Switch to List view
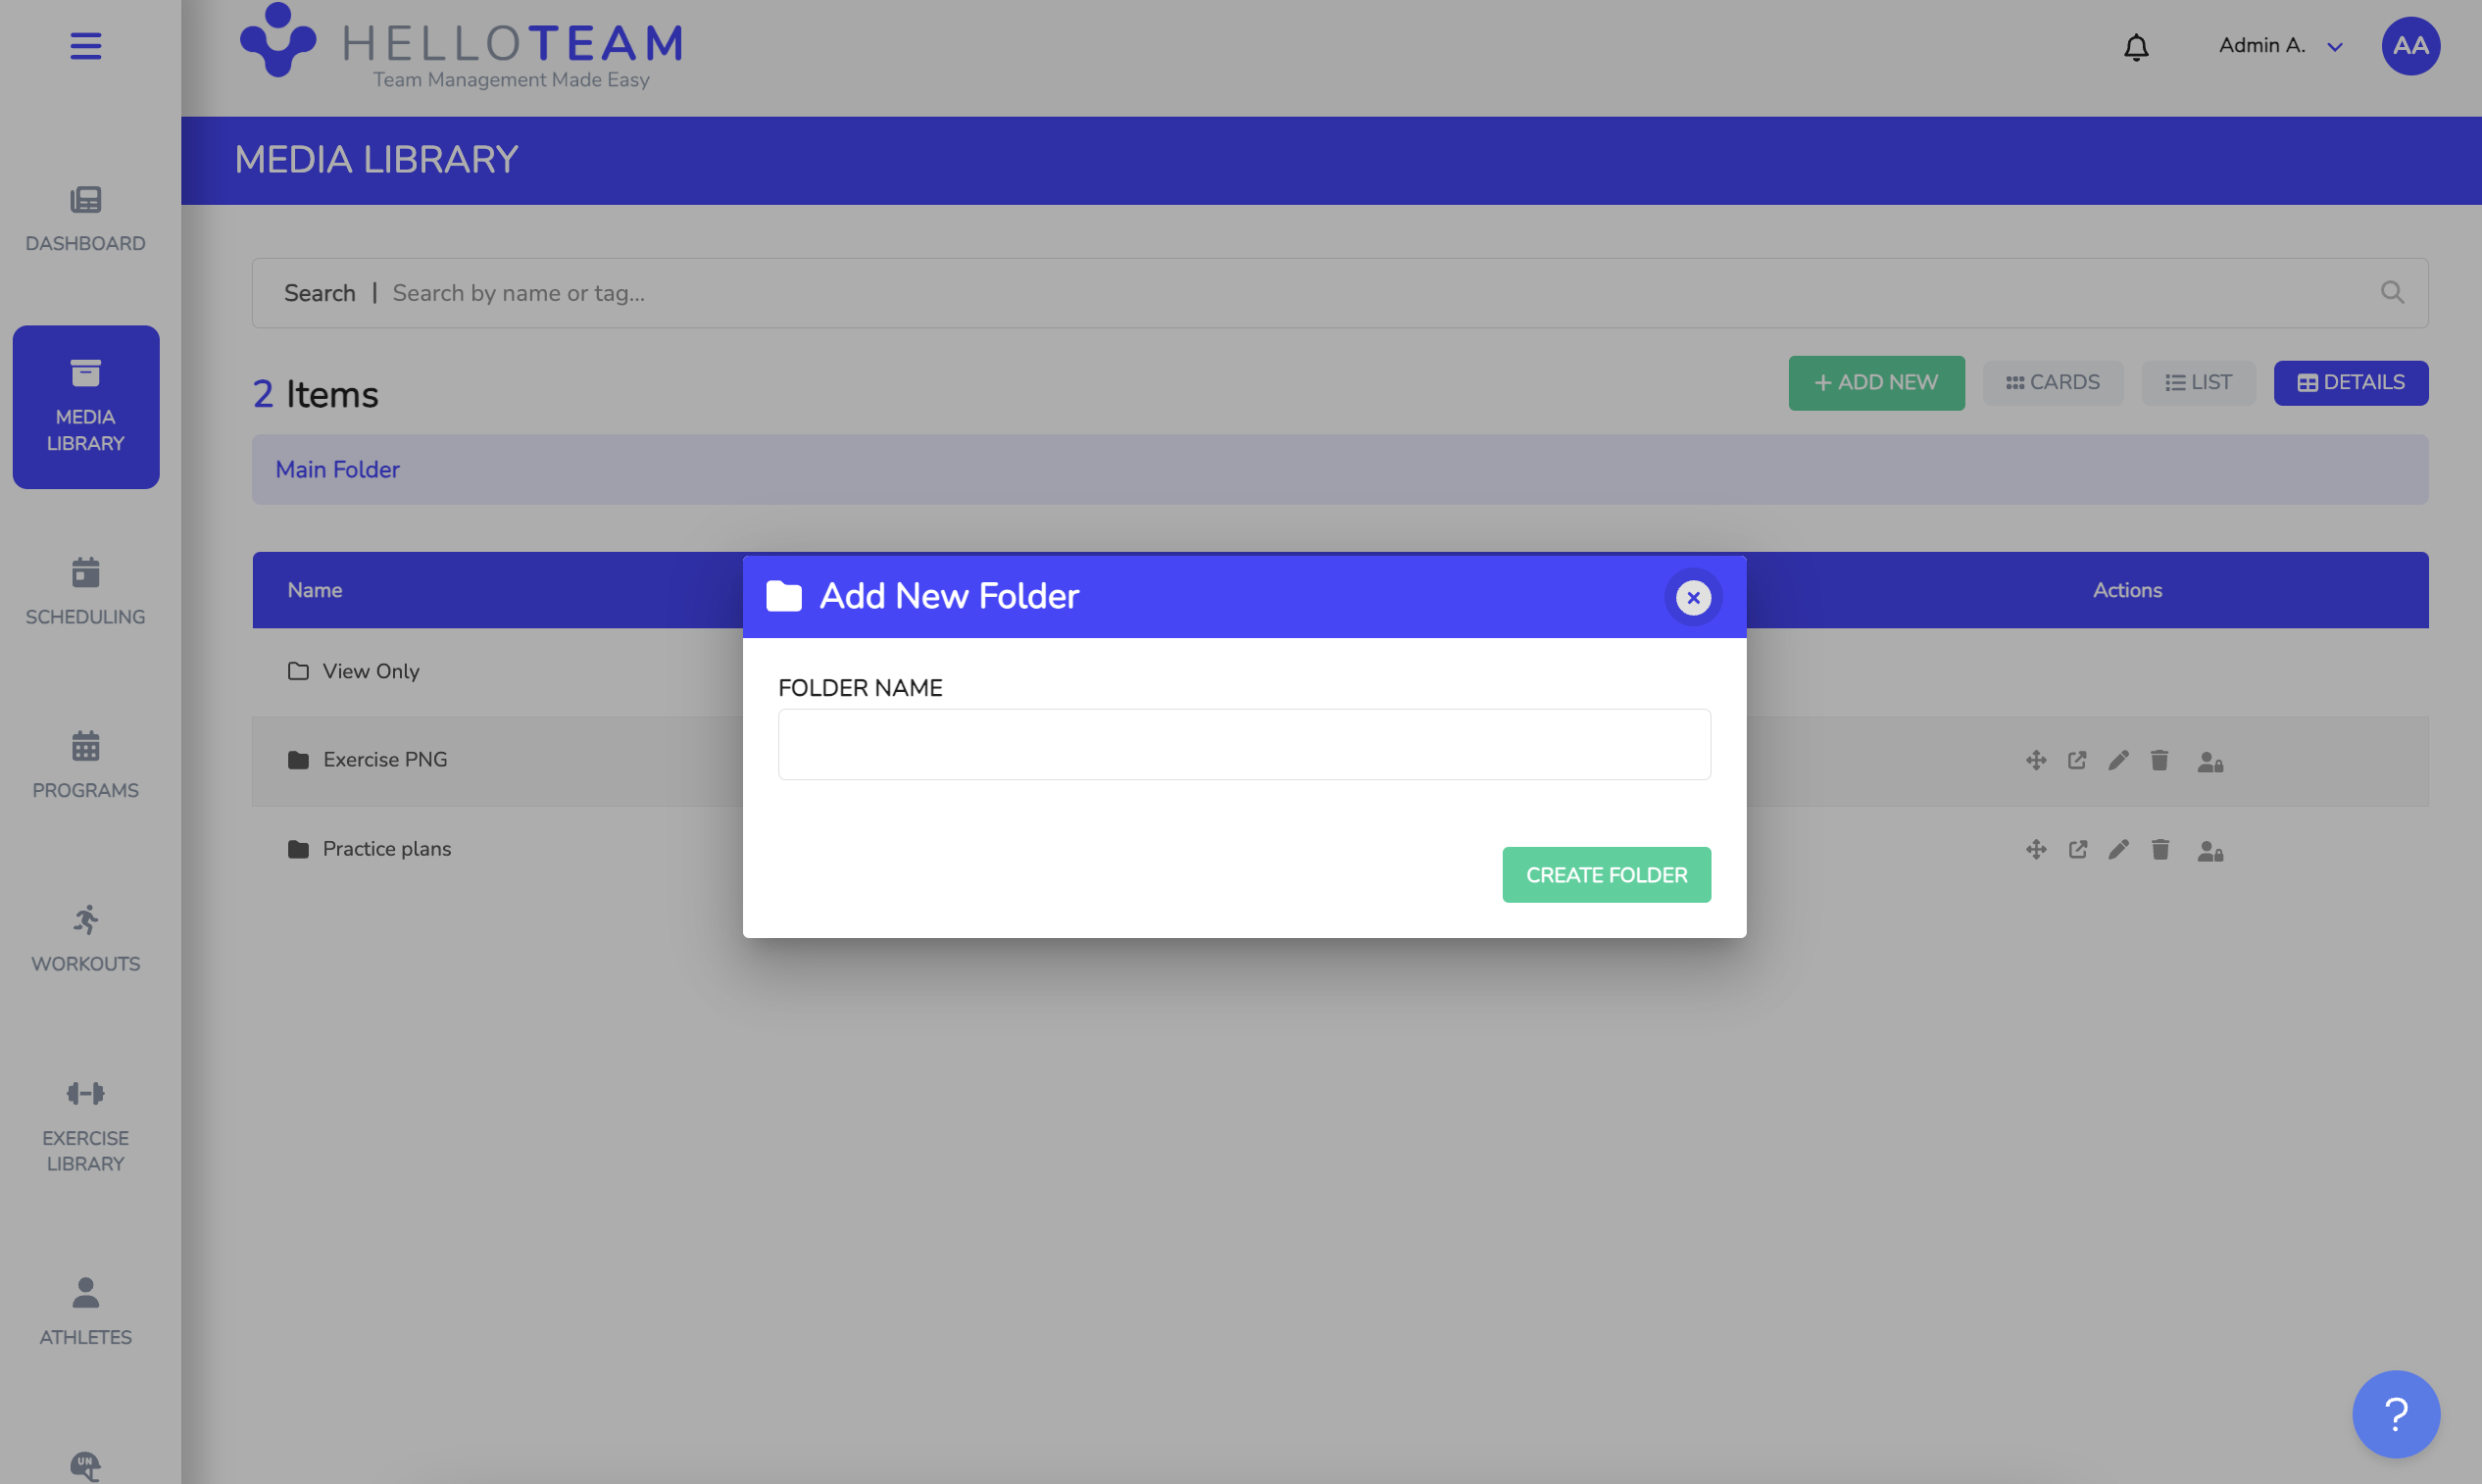This screenshot has width=2482, height=1484. click(x=2198, y=383)
